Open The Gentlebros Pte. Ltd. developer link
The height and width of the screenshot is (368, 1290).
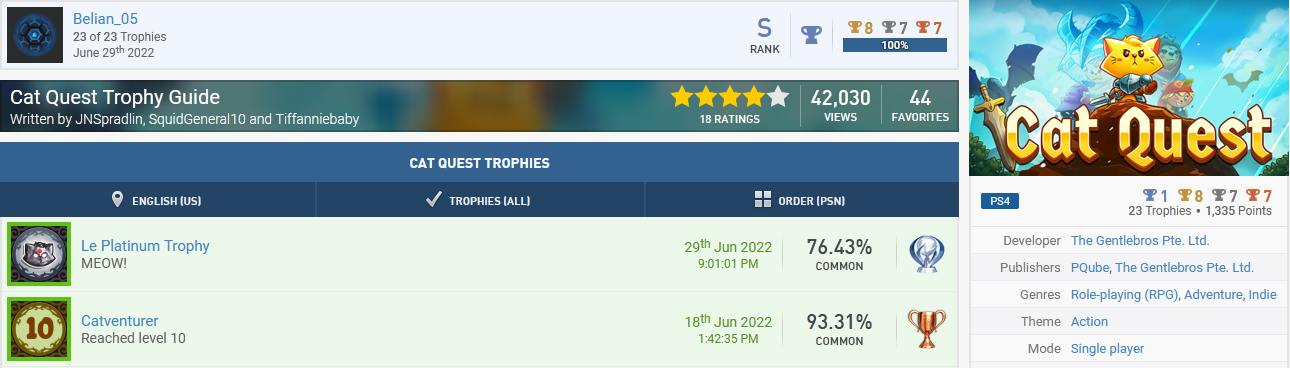coord(1140,241)
